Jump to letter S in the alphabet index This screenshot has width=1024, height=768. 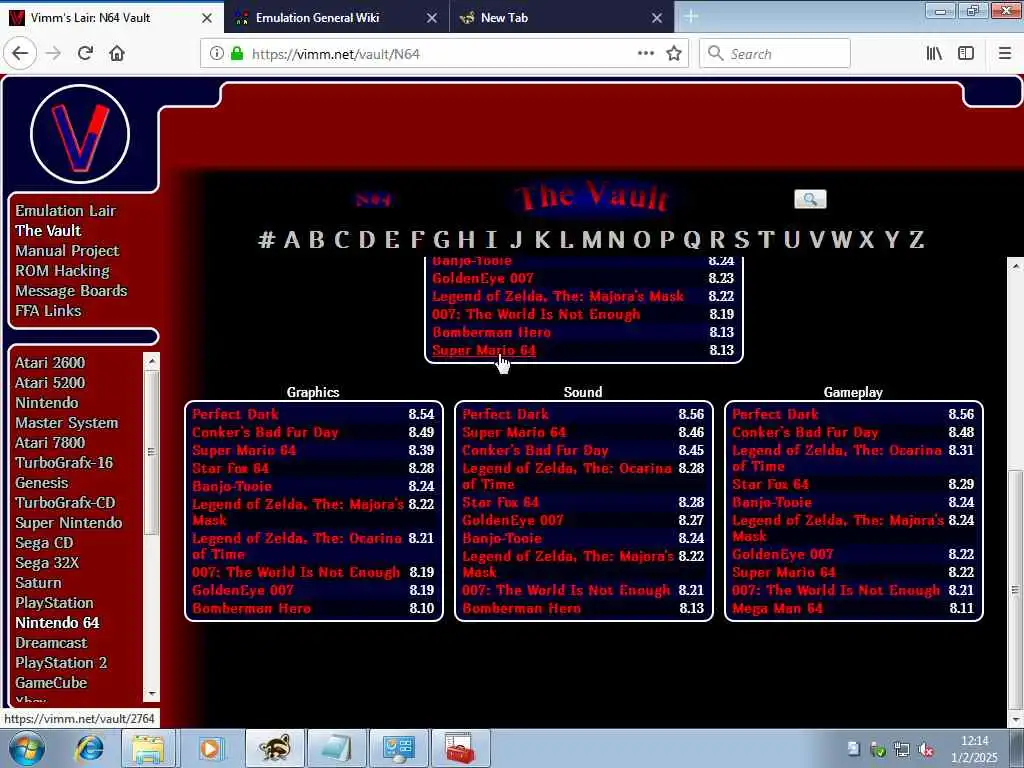[x=742, y=240]
